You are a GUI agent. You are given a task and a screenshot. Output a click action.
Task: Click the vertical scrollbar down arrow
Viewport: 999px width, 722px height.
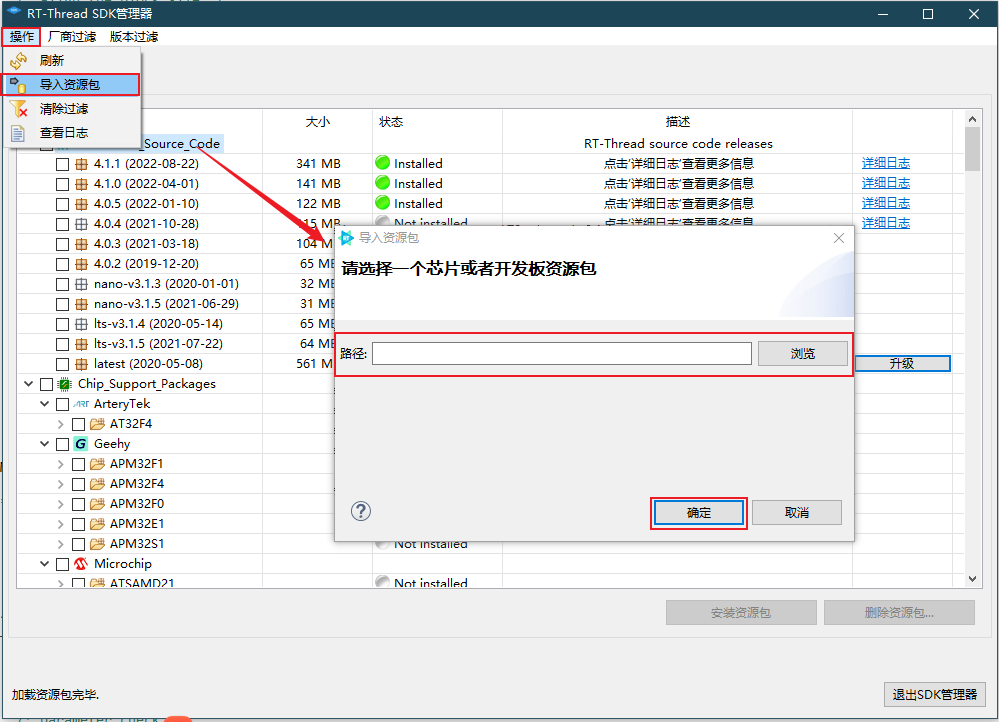972,579
